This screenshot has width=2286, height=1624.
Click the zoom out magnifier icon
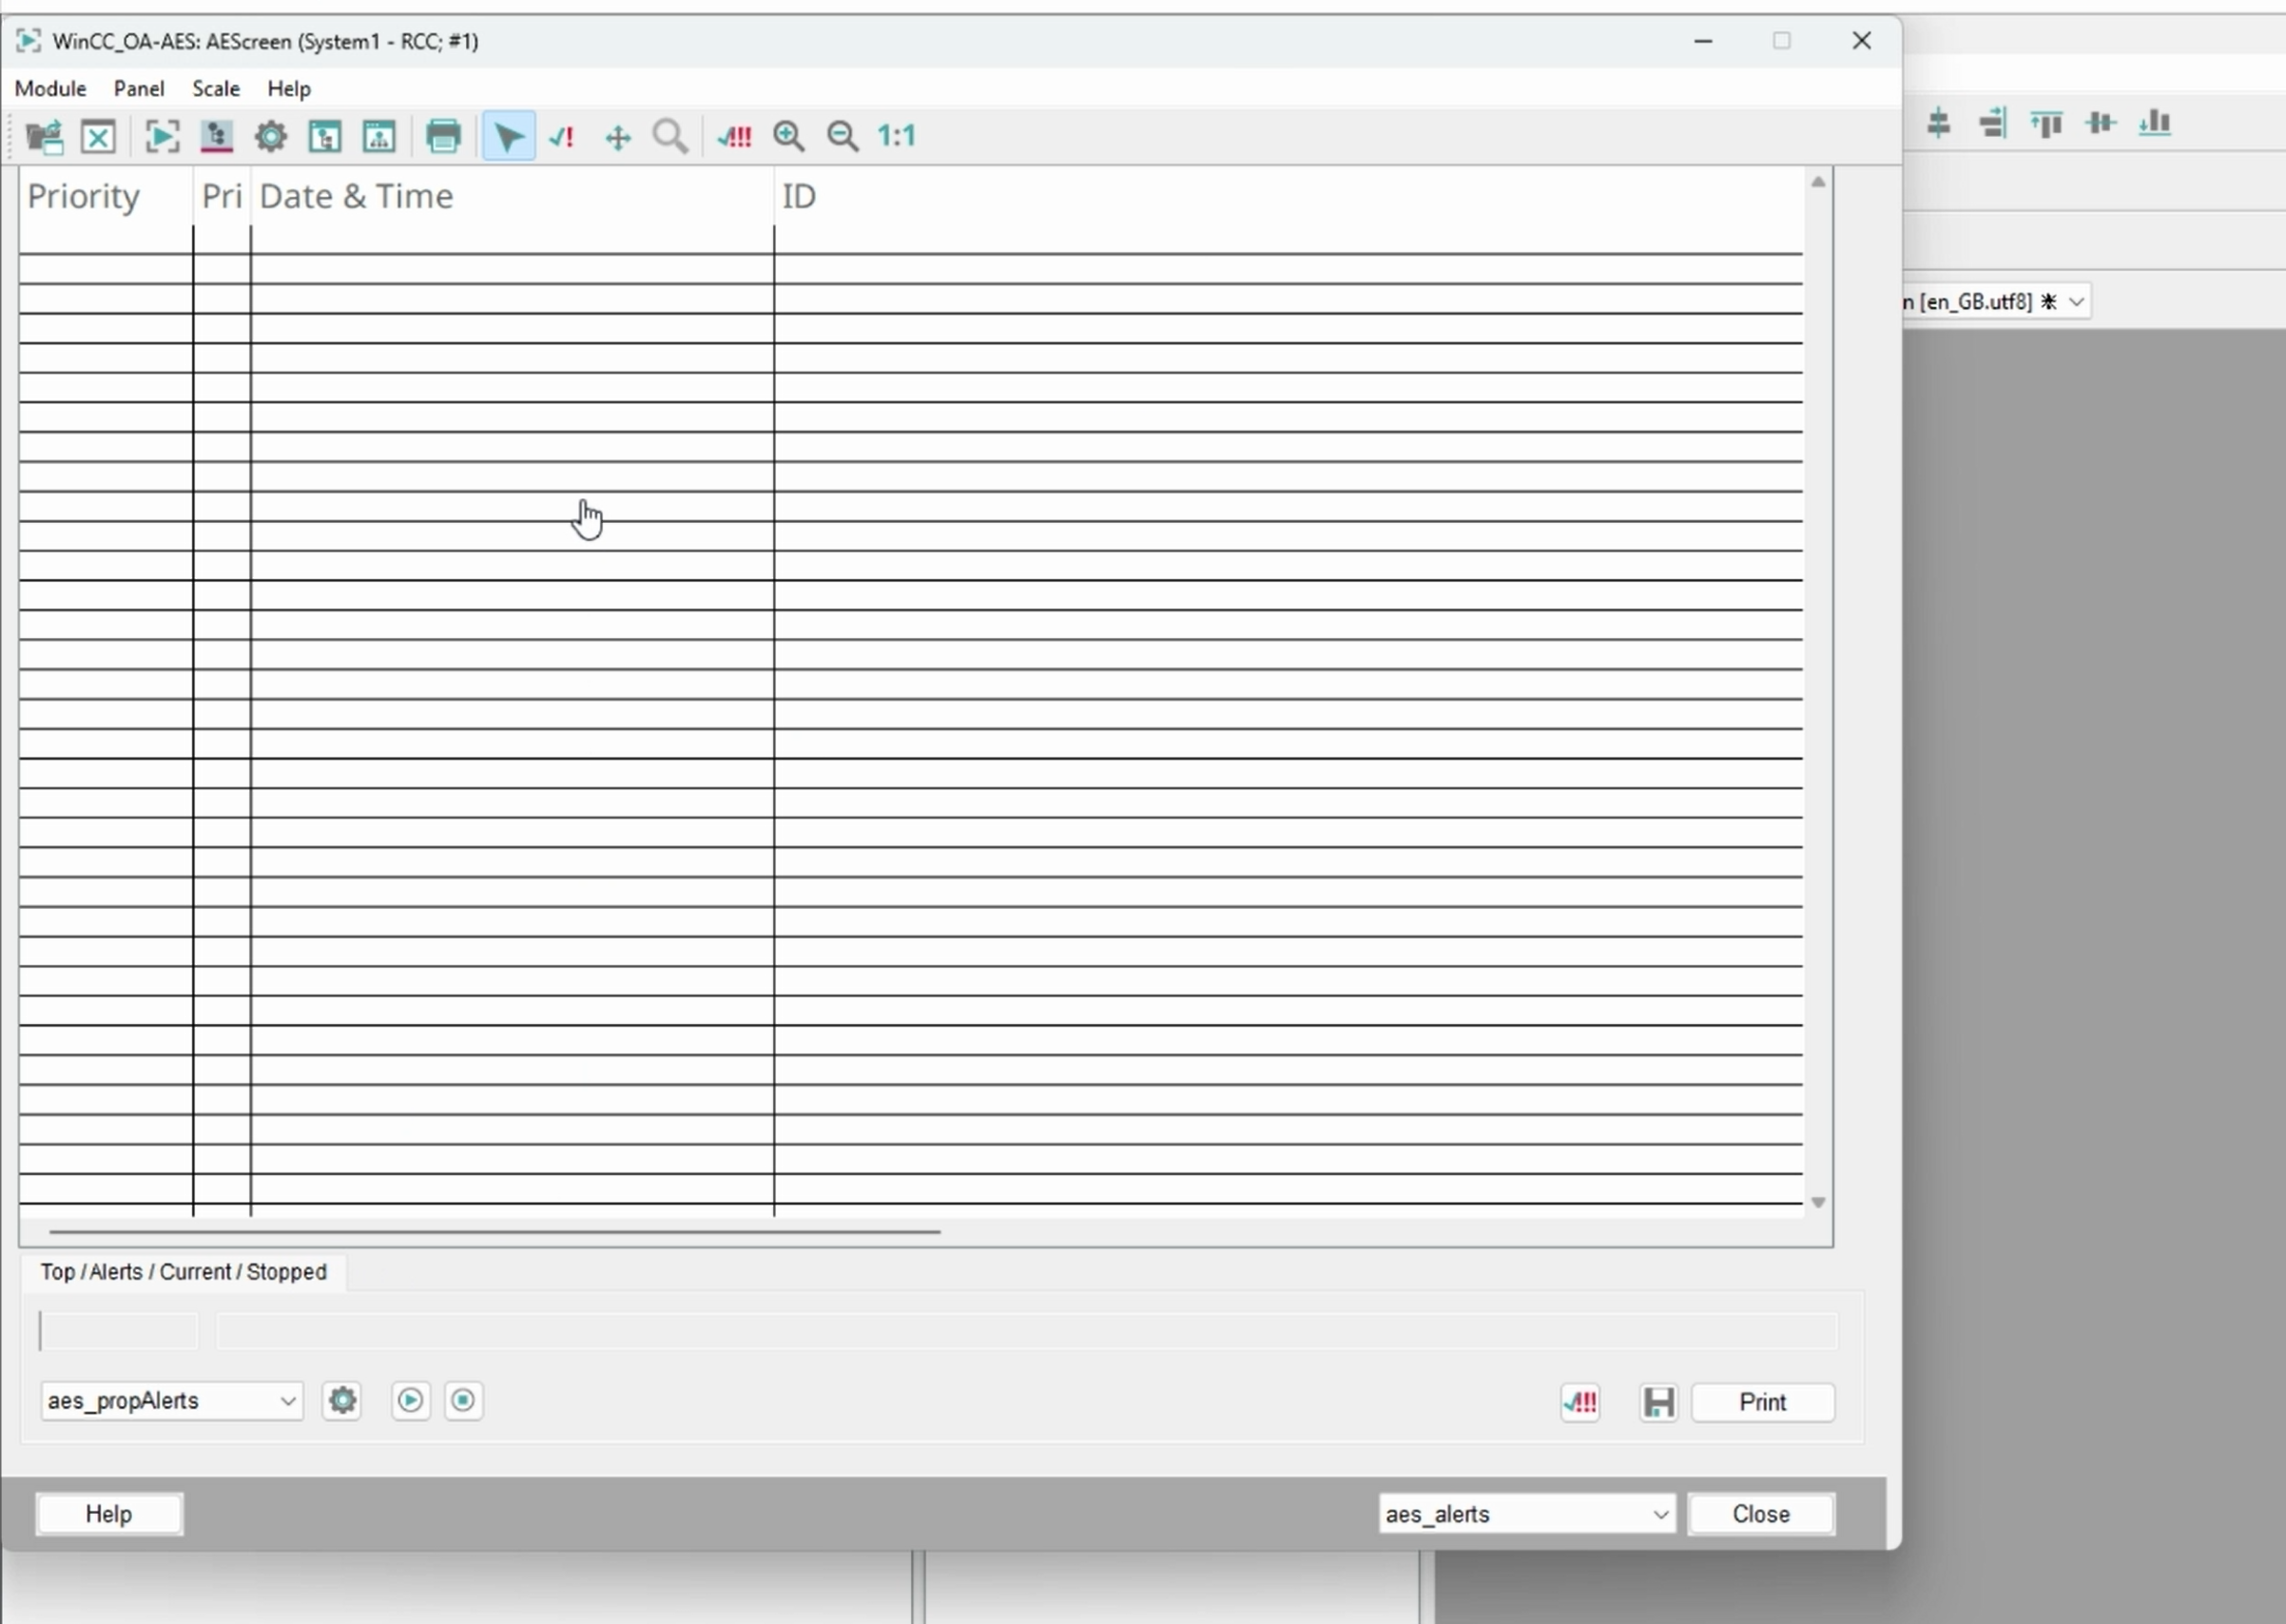[x=843, y=136]
